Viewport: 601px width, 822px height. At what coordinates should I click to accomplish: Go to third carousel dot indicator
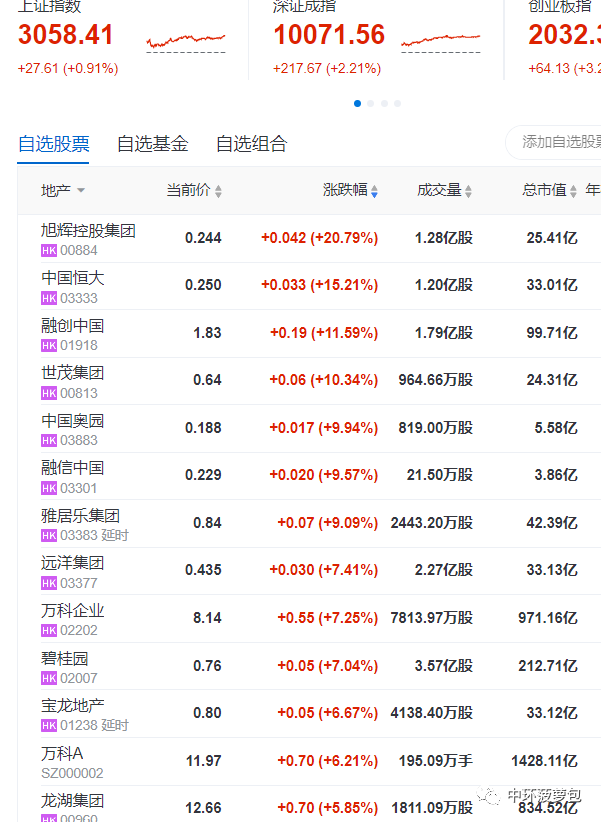[384, 103]
